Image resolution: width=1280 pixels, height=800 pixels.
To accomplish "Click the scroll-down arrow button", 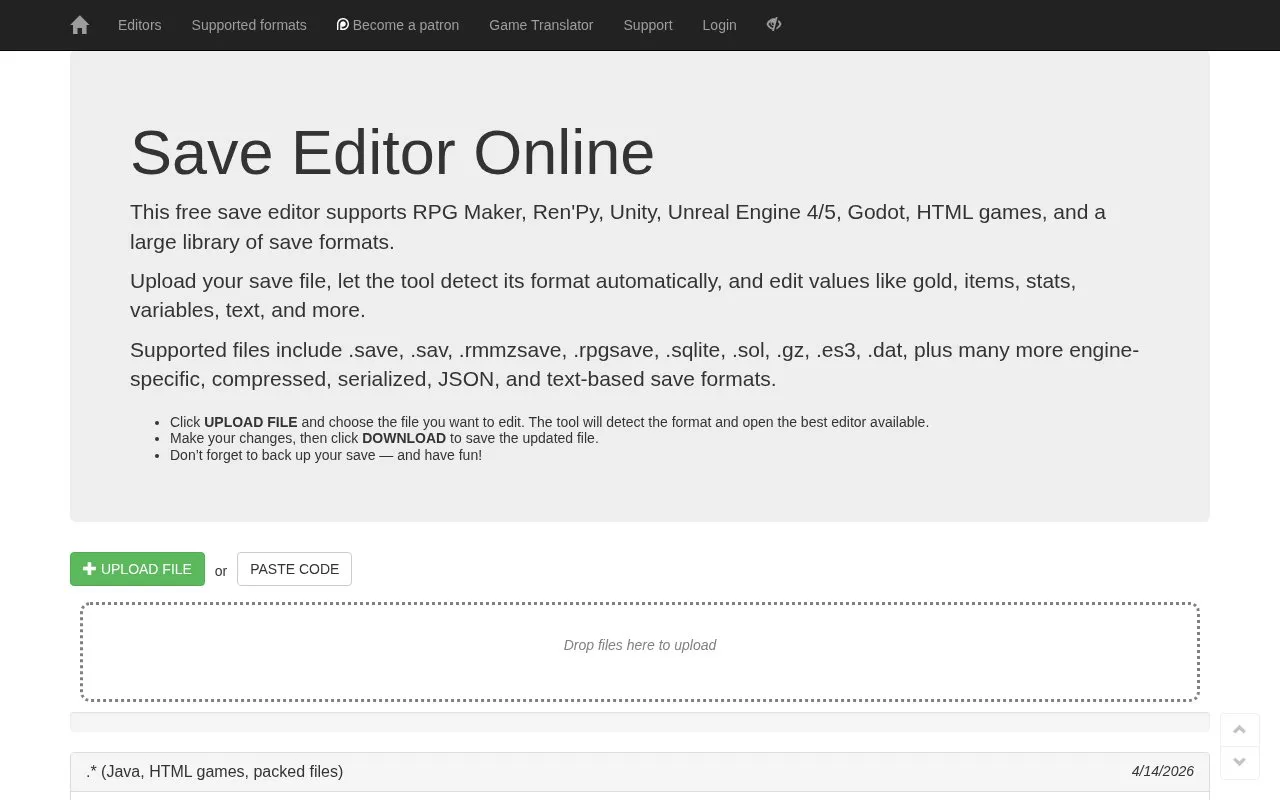I will pyautogui.click(x=1240, y=763).
